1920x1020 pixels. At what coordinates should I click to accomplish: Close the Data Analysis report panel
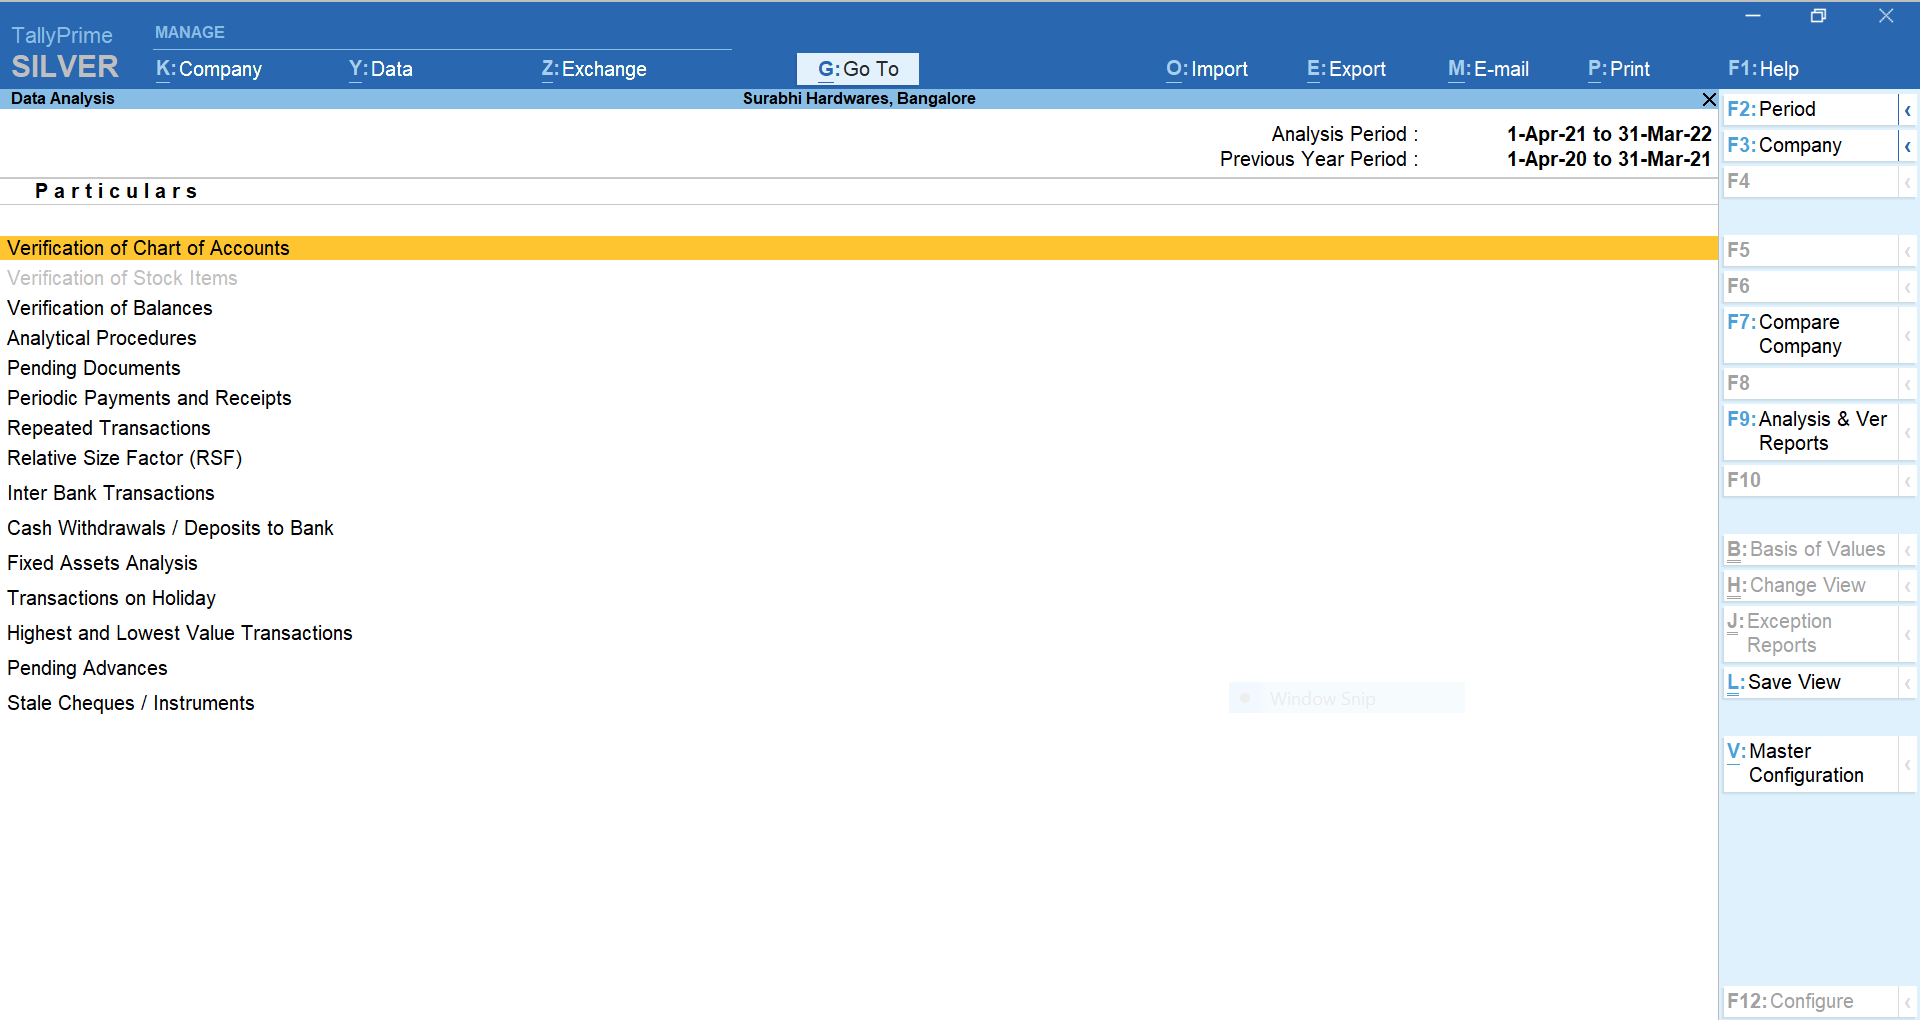coord(1709,99)
